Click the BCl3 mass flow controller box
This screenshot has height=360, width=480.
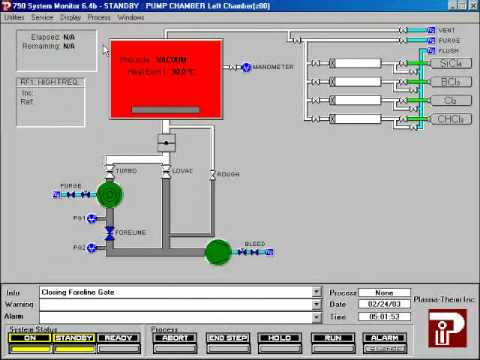(x=355, y=82)
